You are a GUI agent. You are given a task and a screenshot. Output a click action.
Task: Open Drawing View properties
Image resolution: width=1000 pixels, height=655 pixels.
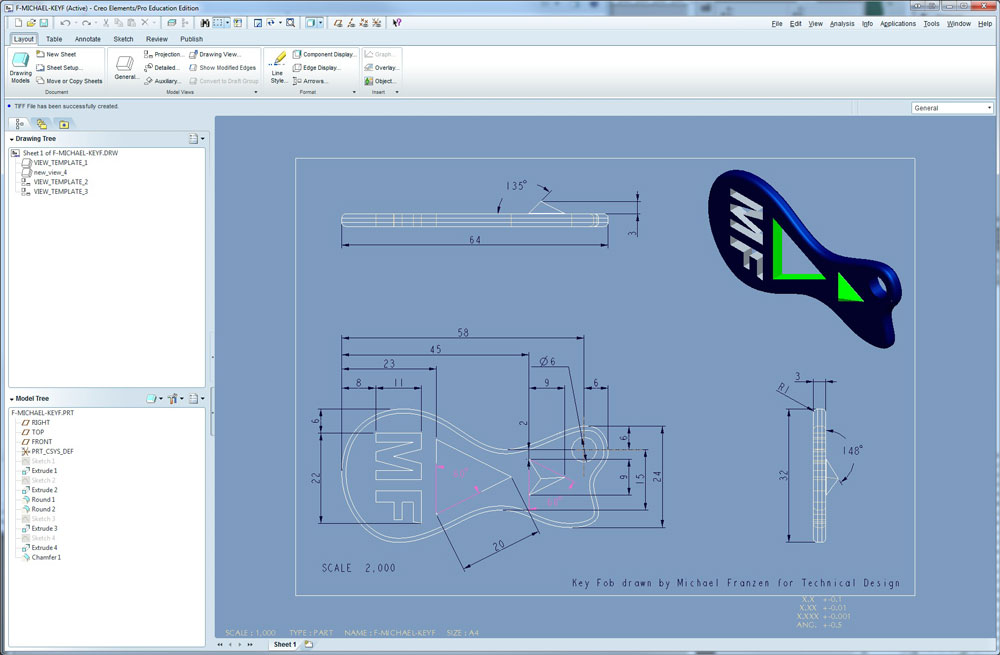point(215,54)
